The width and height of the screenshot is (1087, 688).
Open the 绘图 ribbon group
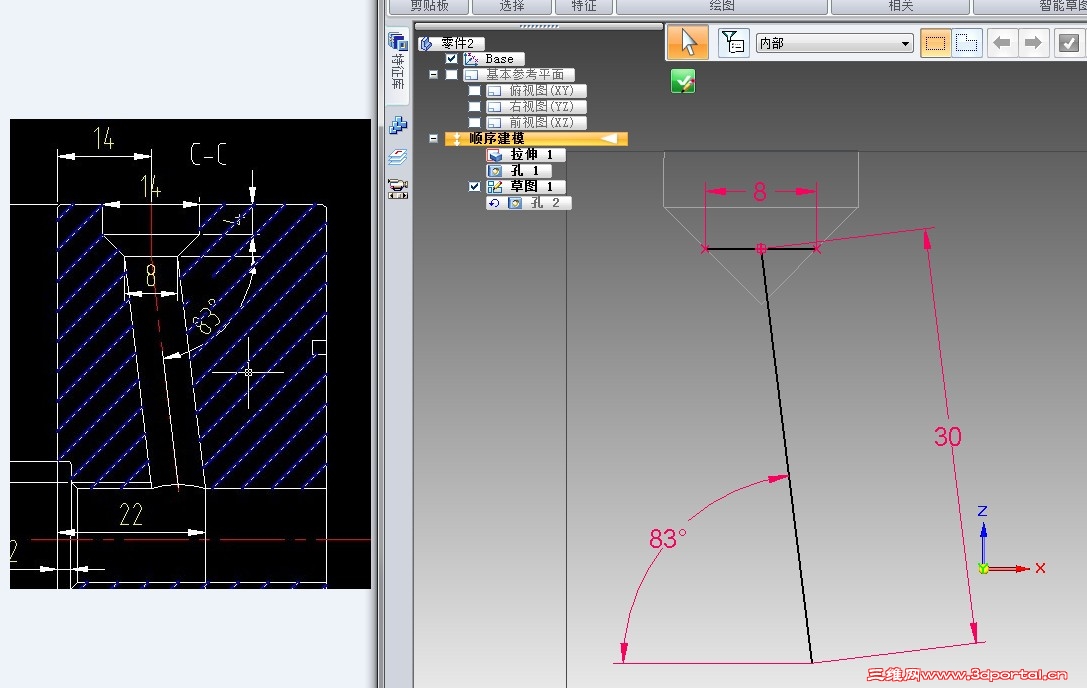(x=722, y=6)
